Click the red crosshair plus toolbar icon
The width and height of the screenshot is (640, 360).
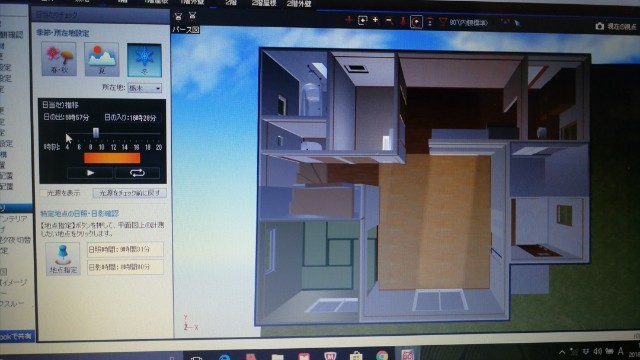click(349, 20)
